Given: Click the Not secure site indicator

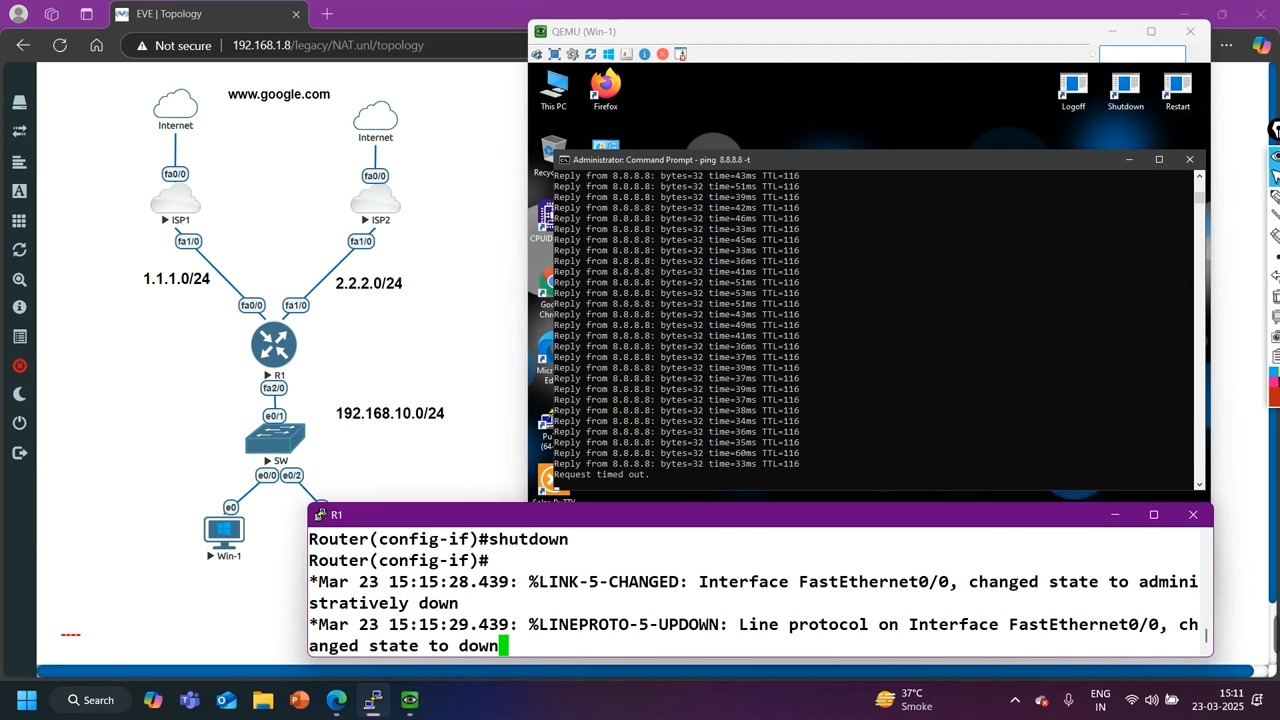Looking at the screenshot, I should pos(174,45).
